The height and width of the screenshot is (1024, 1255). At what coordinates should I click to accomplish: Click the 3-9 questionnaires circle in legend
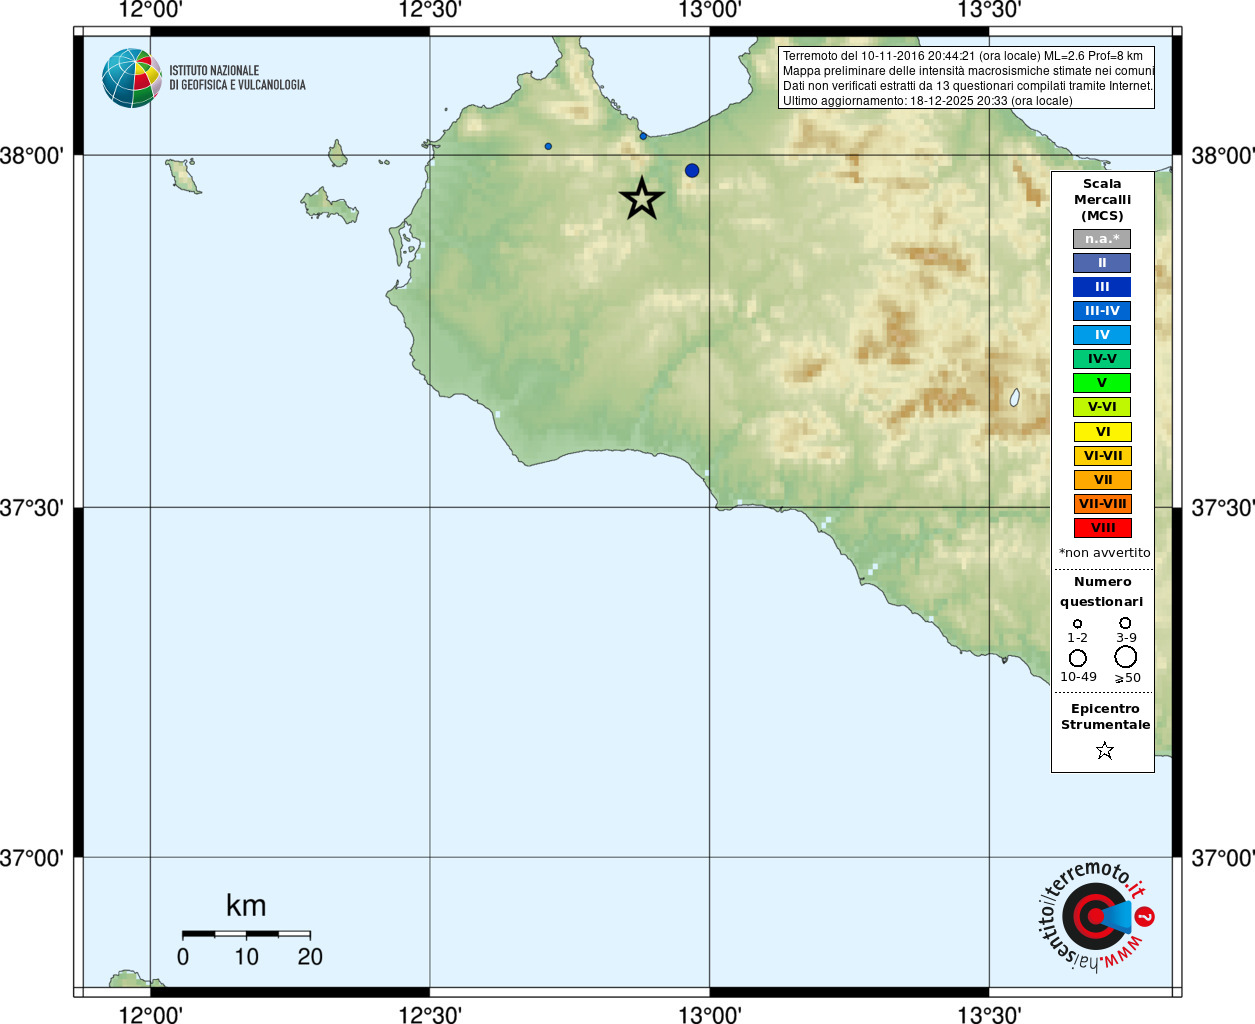point(1125,623)
